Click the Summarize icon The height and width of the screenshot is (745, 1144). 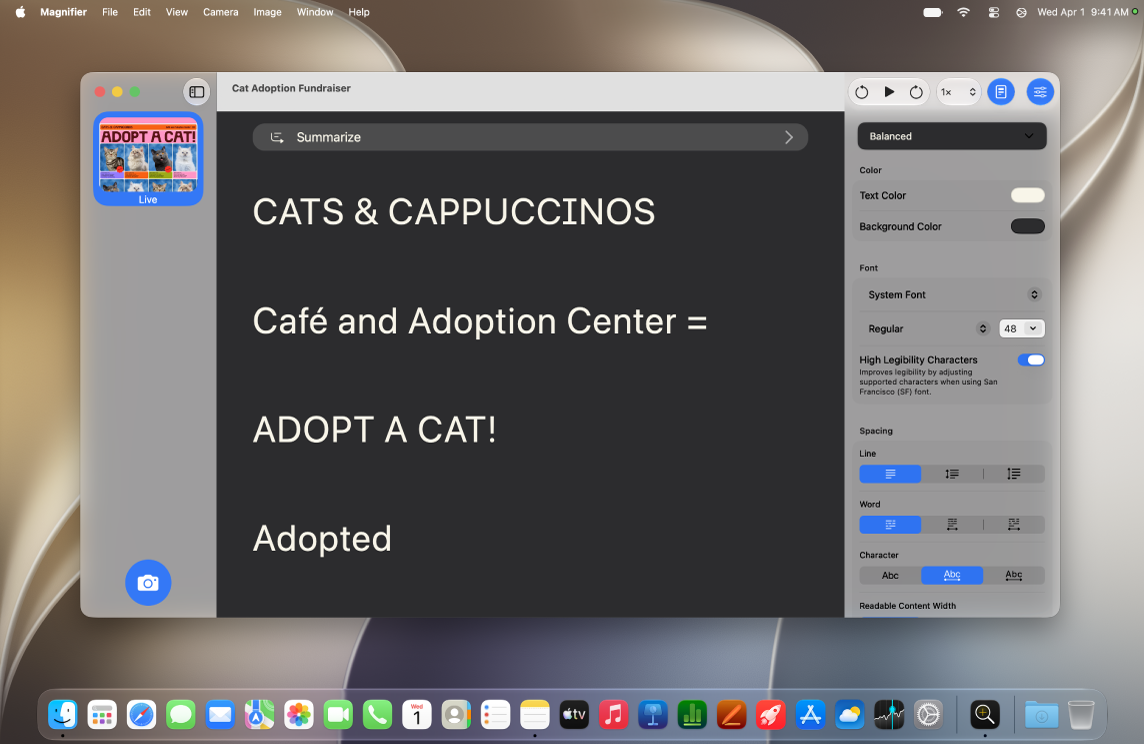pos(277,137)
